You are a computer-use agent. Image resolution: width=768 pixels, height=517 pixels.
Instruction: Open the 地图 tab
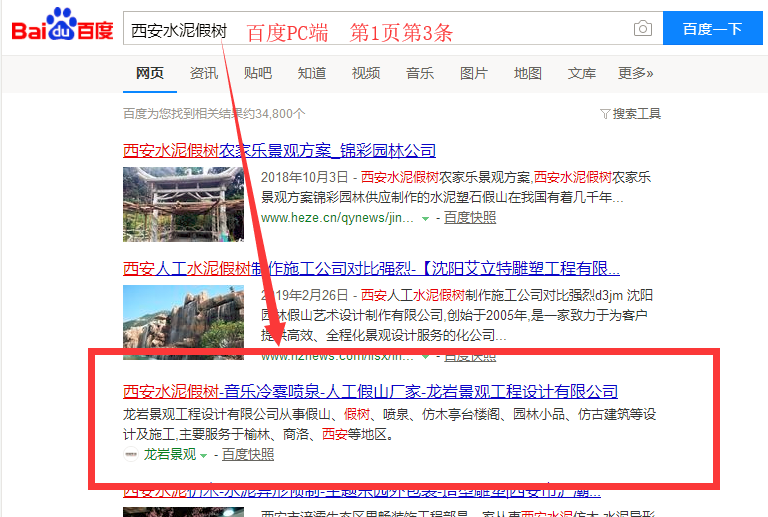pos(528,73)
